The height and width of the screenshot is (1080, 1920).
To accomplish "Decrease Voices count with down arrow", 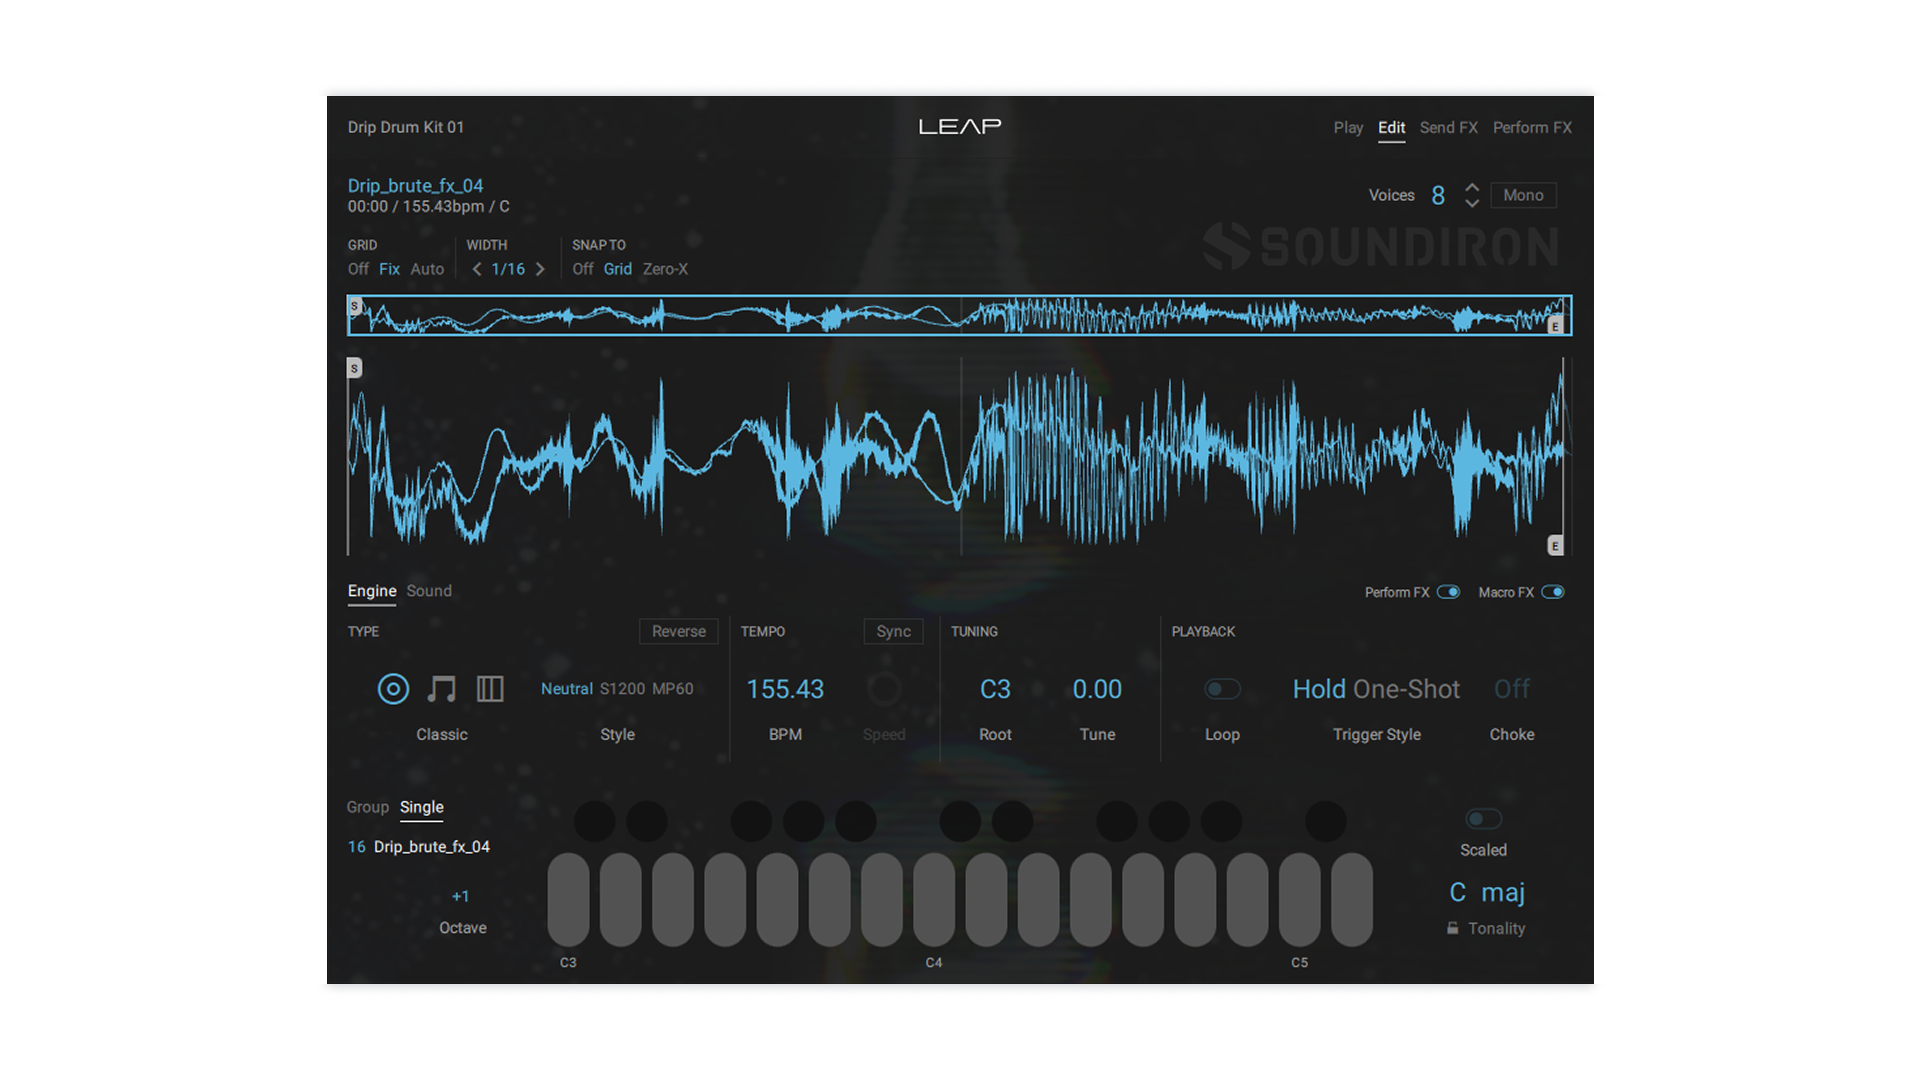I will [x=1472, y=203].
